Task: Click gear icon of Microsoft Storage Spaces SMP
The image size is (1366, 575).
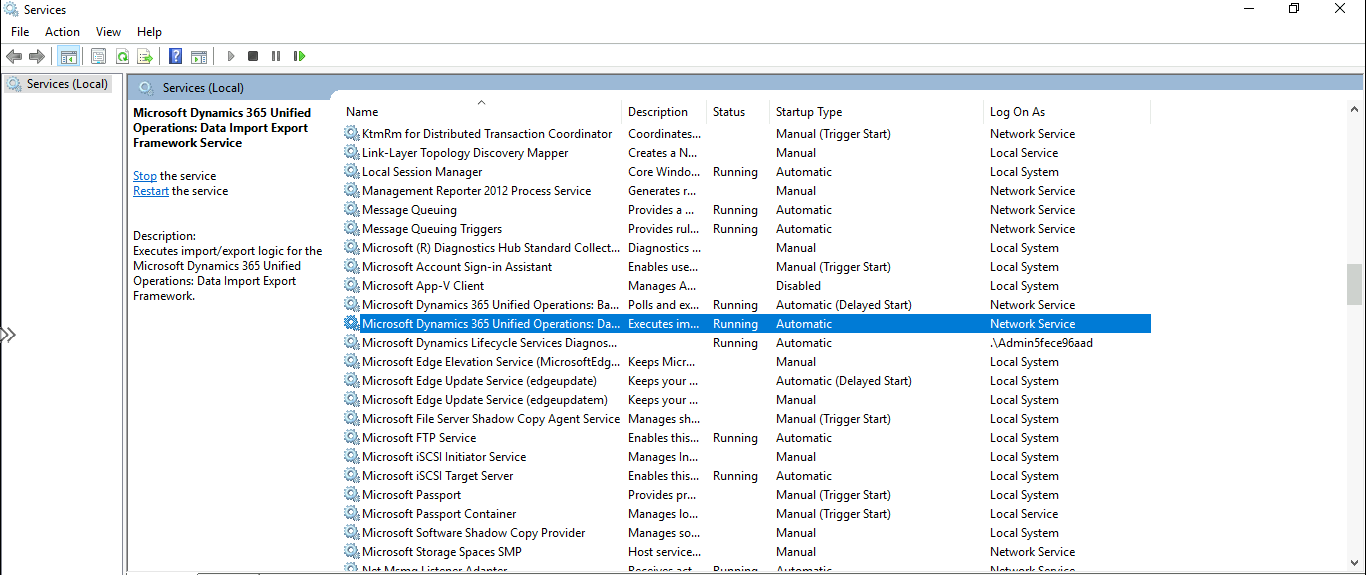Action: tap(351, 552)
